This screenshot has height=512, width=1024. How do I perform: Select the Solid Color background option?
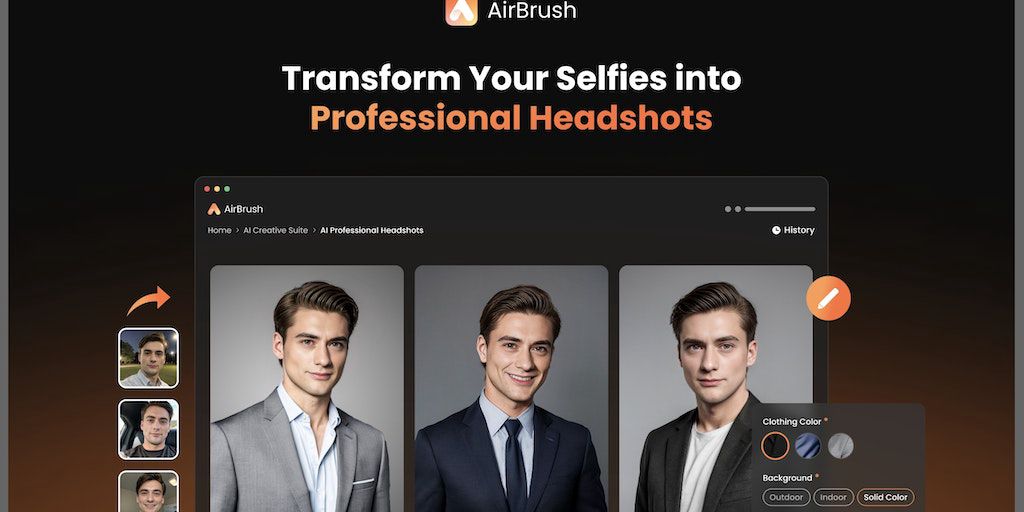coord(886,497)
